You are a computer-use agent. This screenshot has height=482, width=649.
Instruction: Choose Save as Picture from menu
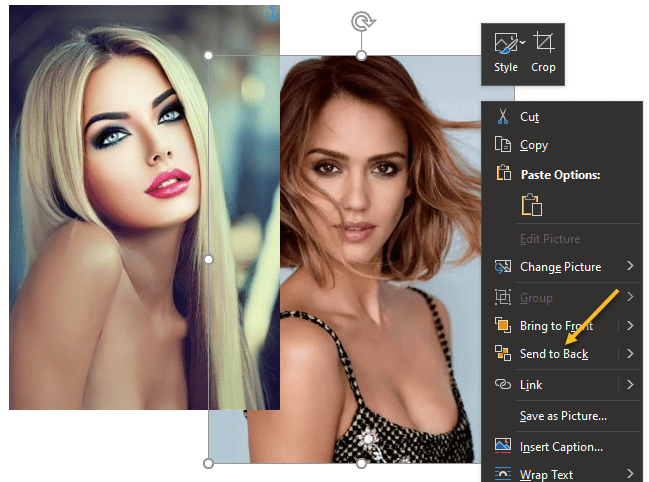click(563, 416)
